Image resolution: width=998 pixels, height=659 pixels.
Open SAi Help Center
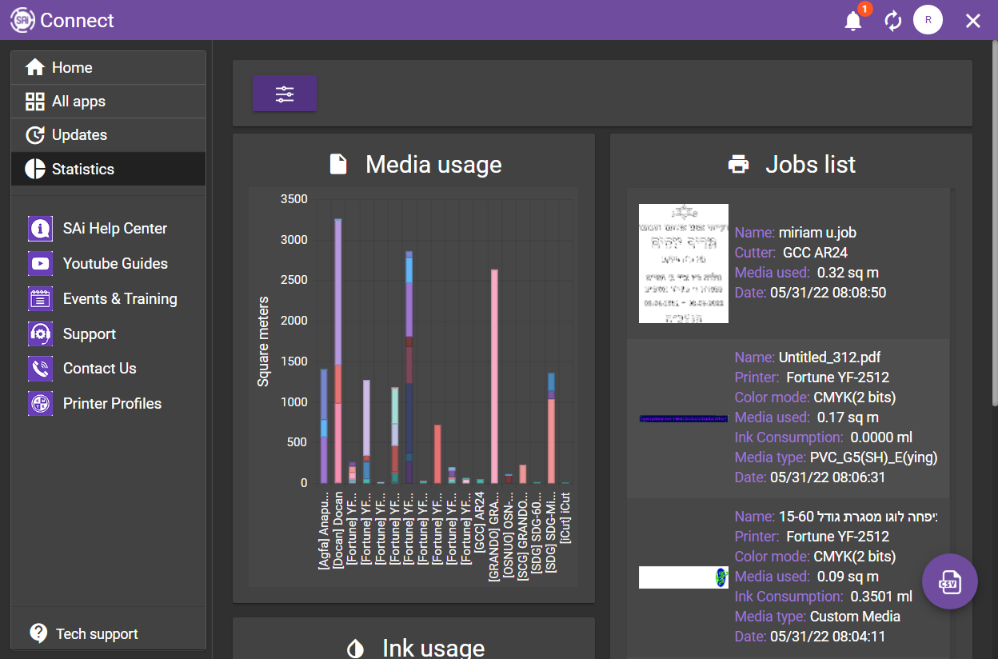point(114,229)
